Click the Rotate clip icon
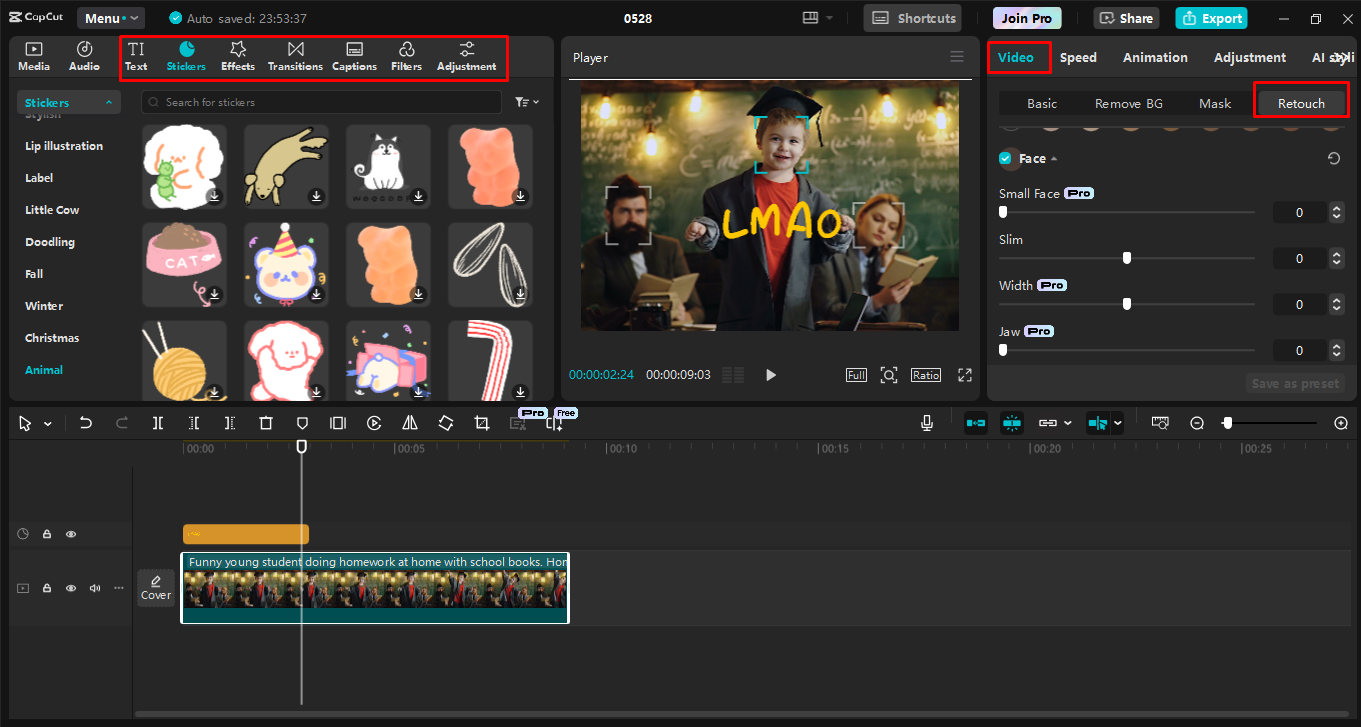 (x=446, y=423)
